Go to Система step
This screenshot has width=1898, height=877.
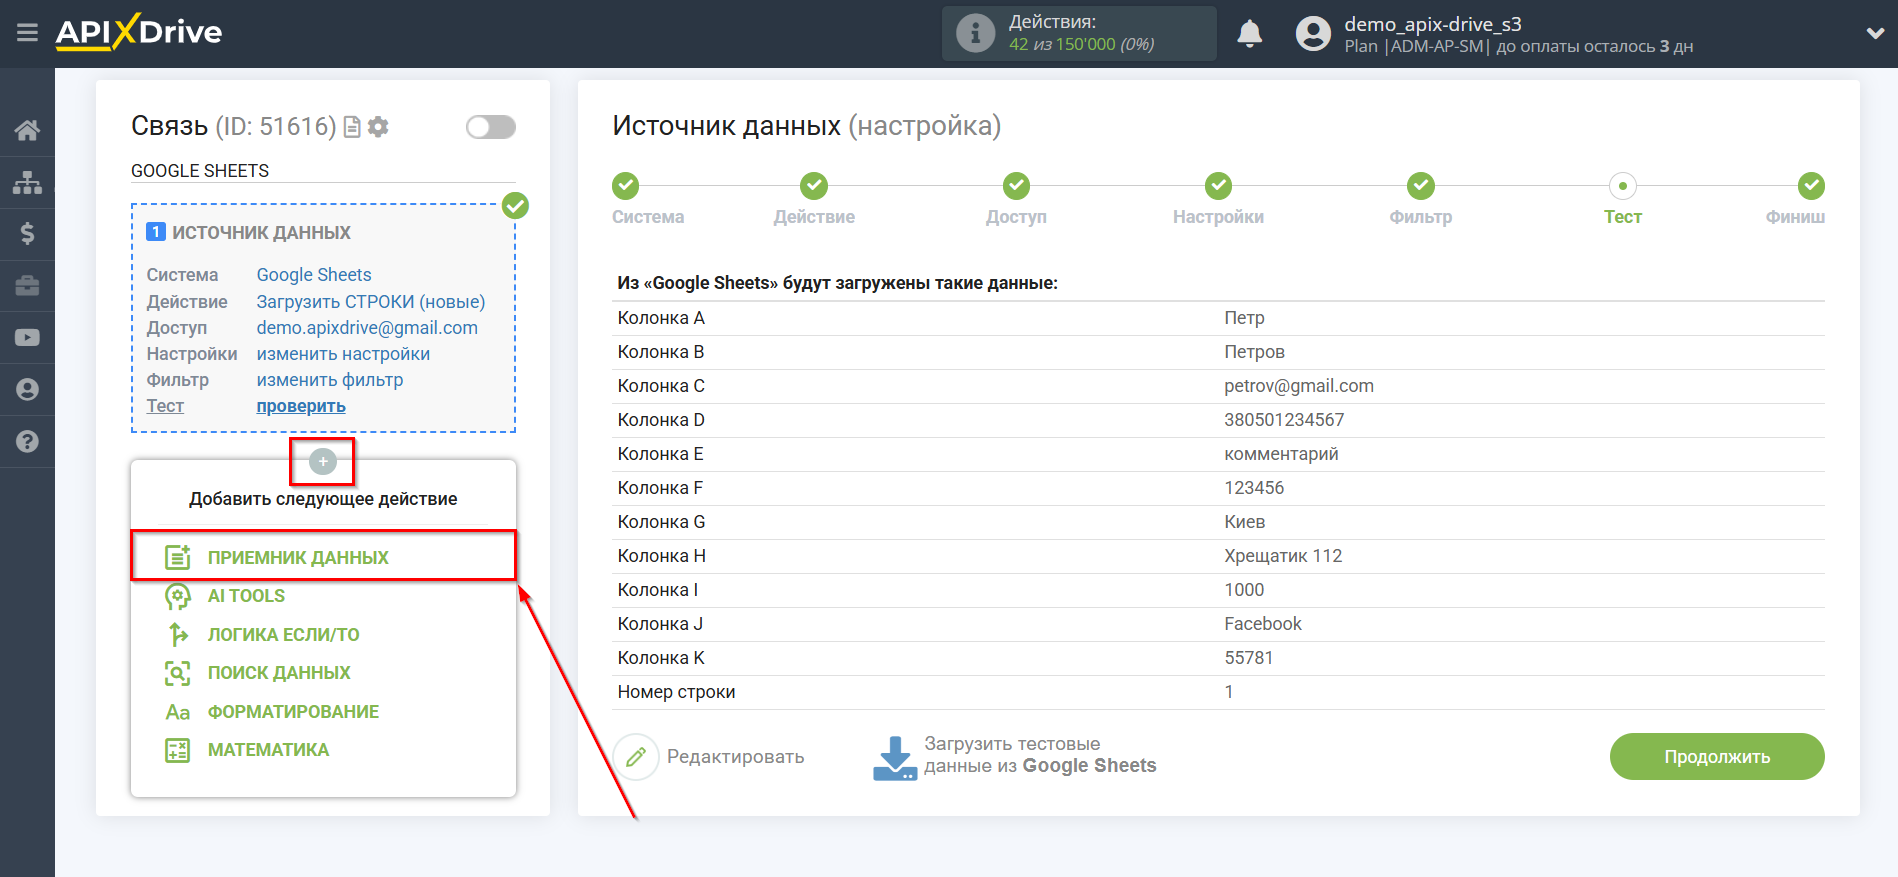pyautogui.click(x=626, y=186)
